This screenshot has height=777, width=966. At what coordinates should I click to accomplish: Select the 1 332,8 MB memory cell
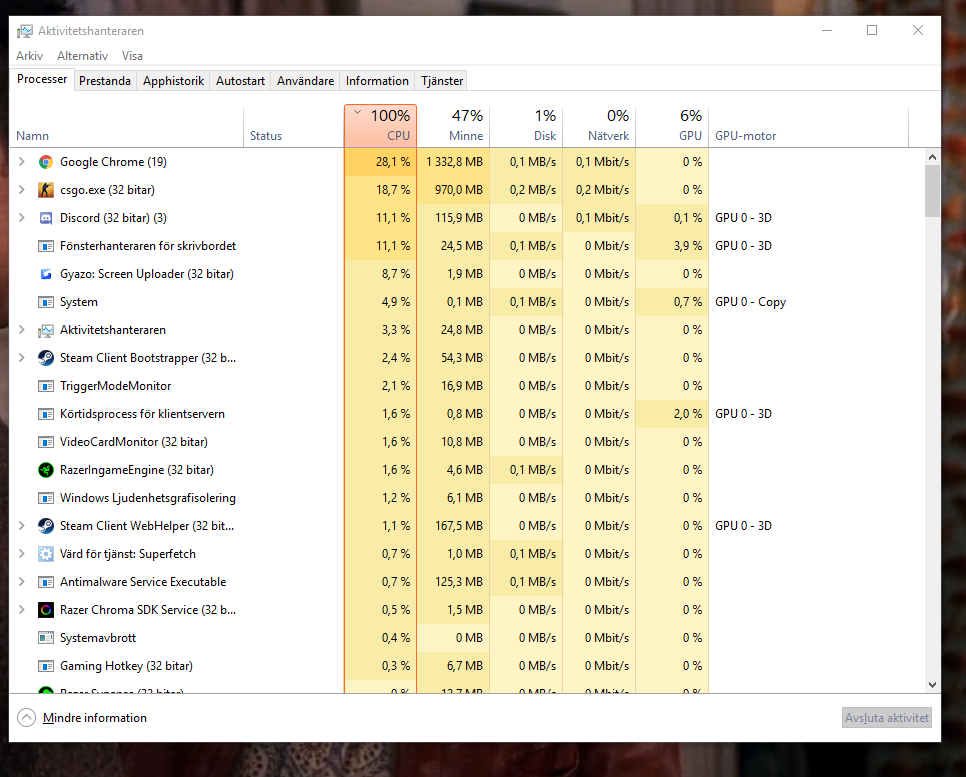tap(453, 162)
